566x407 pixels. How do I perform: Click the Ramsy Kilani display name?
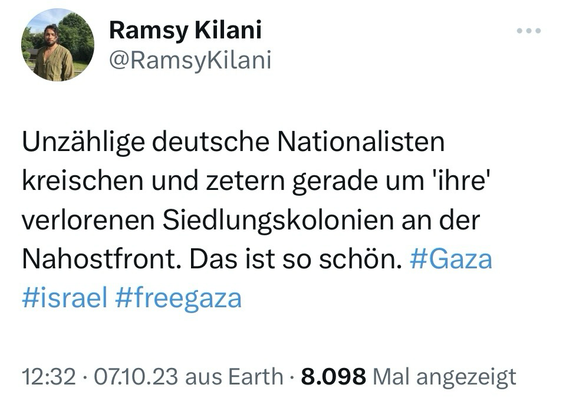click(185, 30)
